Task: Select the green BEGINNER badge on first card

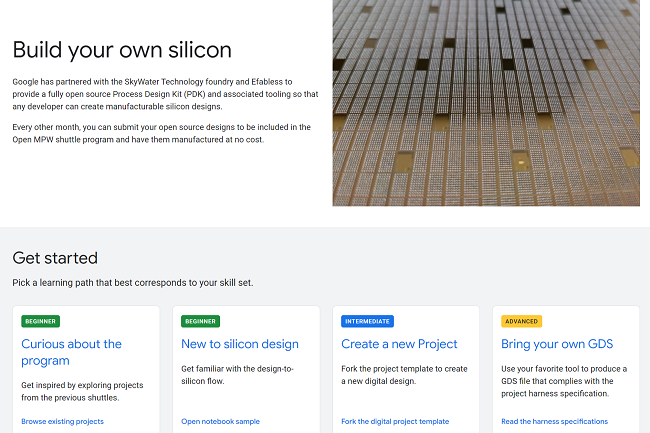Action: [x=41, y=321]
